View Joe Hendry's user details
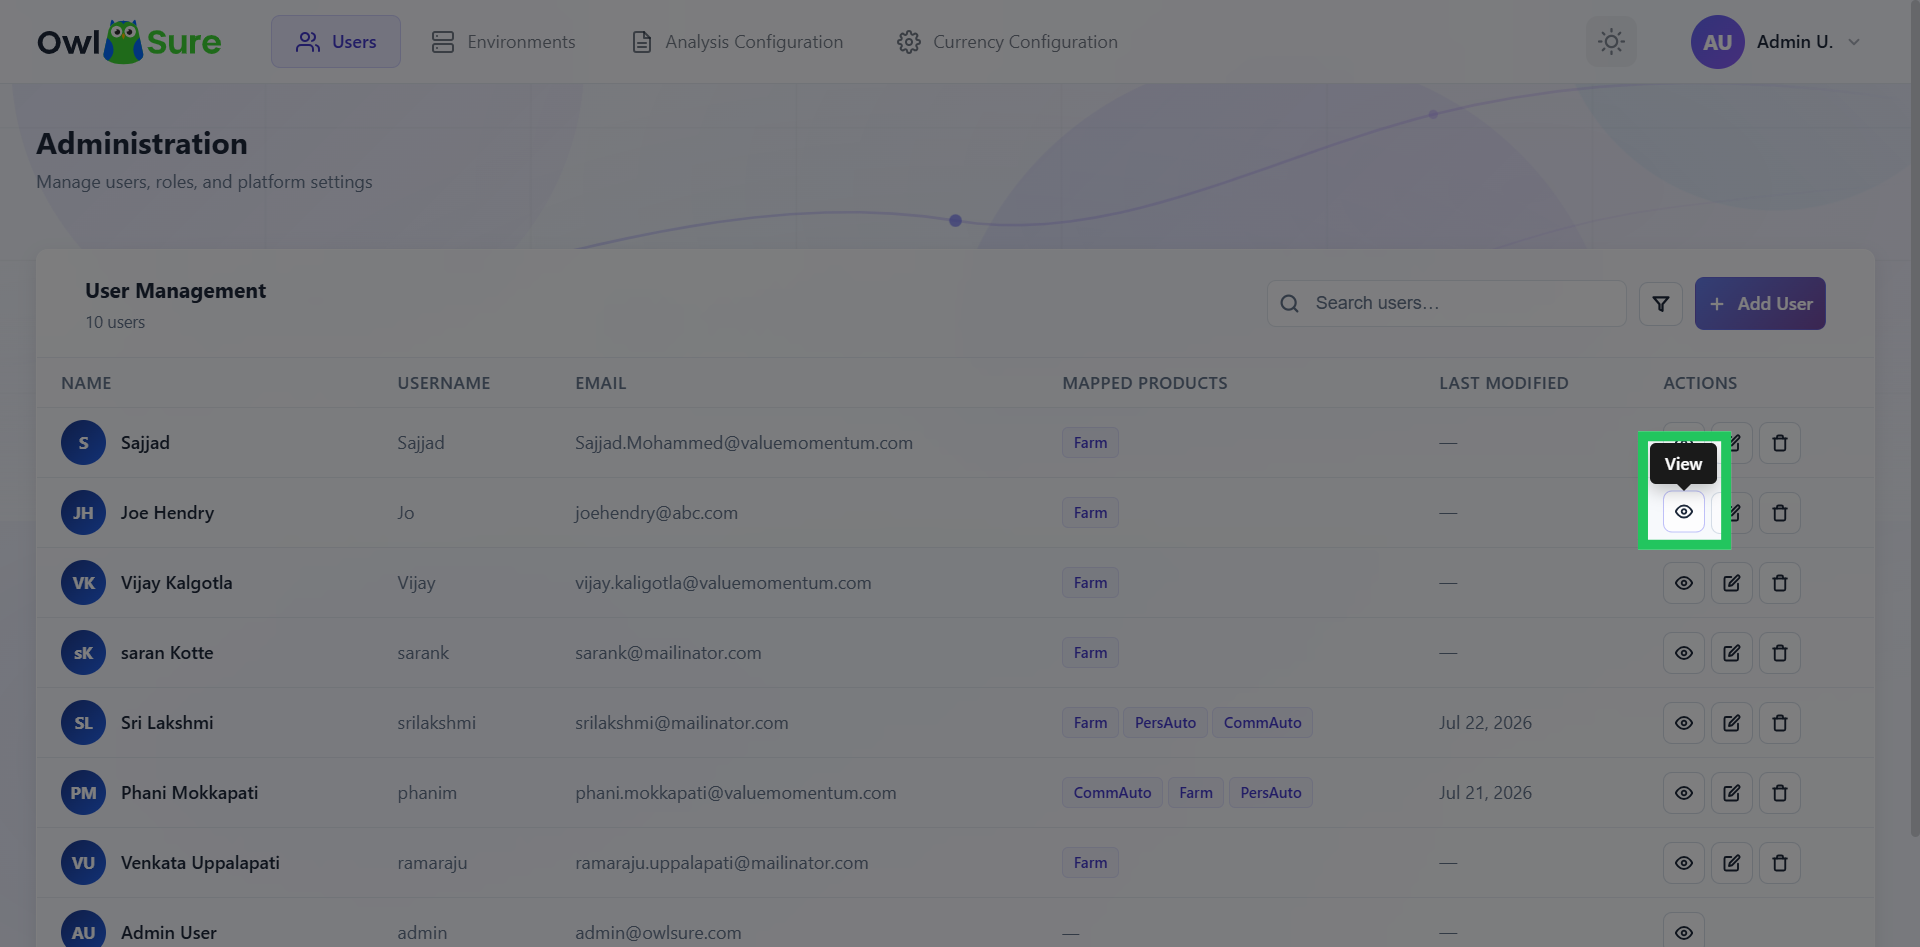 pyautogui.click(x=1684, y=512)
